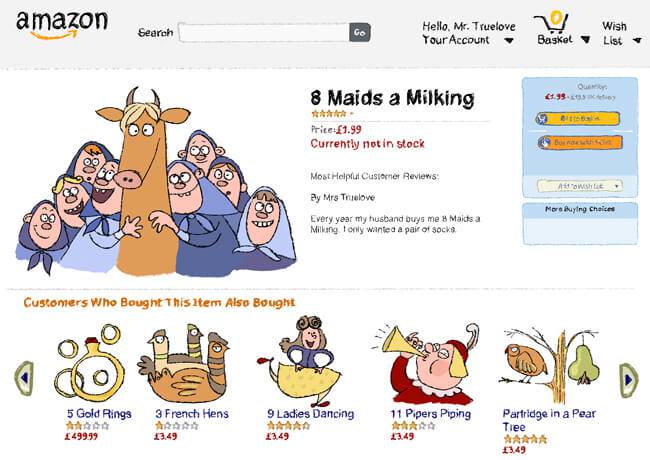Click the Go search button
The width and height of the screenshot is (650, 460).
coord(360,32)
